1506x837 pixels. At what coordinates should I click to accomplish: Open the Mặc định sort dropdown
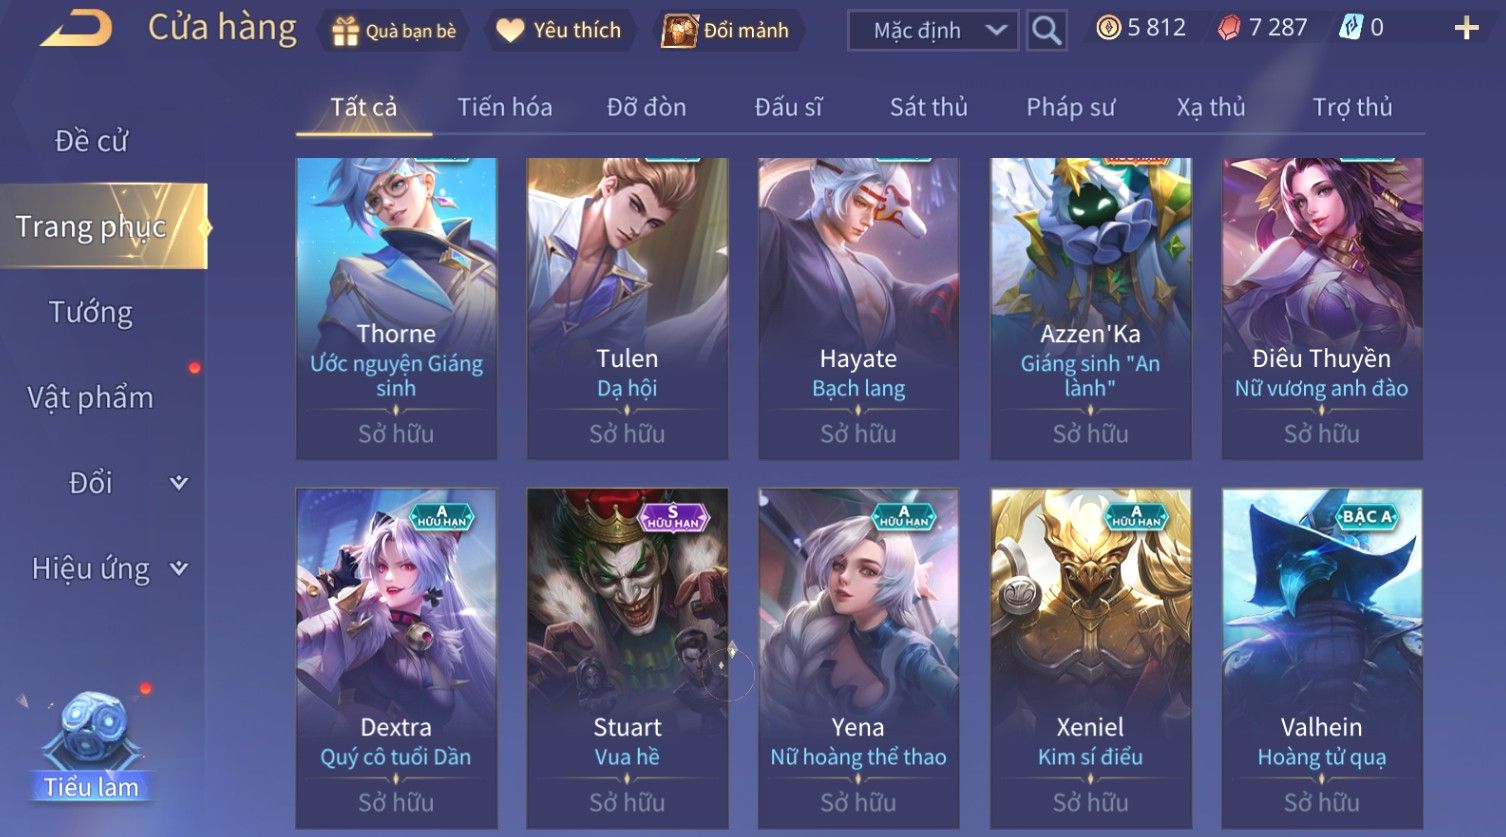(x=932, y=31)
